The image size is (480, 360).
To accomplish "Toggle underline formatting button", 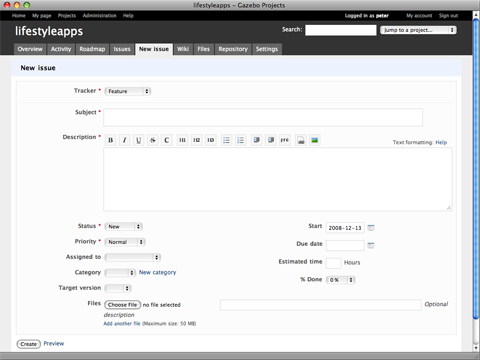I will click(x=139, y=140).
